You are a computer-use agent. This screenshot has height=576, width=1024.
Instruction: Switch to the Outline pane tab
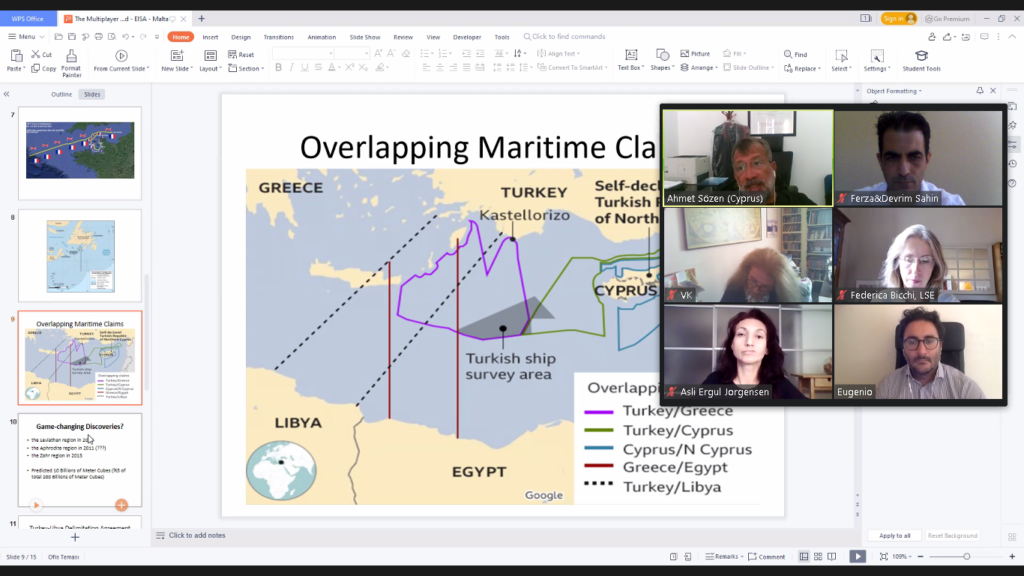tap(61, 94)
